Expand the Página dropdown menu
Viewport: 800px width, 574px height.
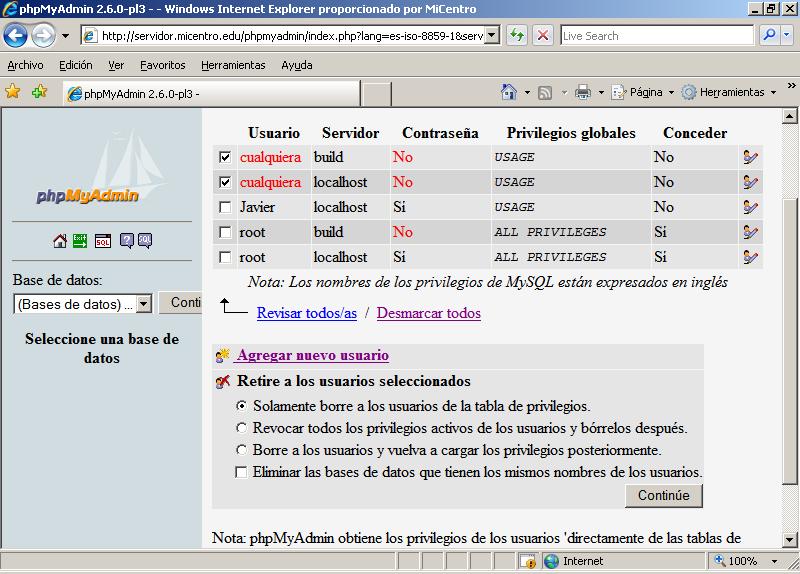[645, 92]
